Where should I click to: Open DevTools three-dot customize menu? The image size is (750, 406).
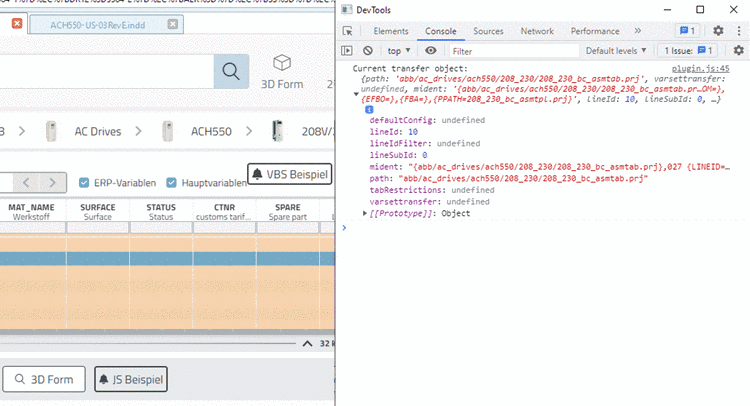pos(739,31)
